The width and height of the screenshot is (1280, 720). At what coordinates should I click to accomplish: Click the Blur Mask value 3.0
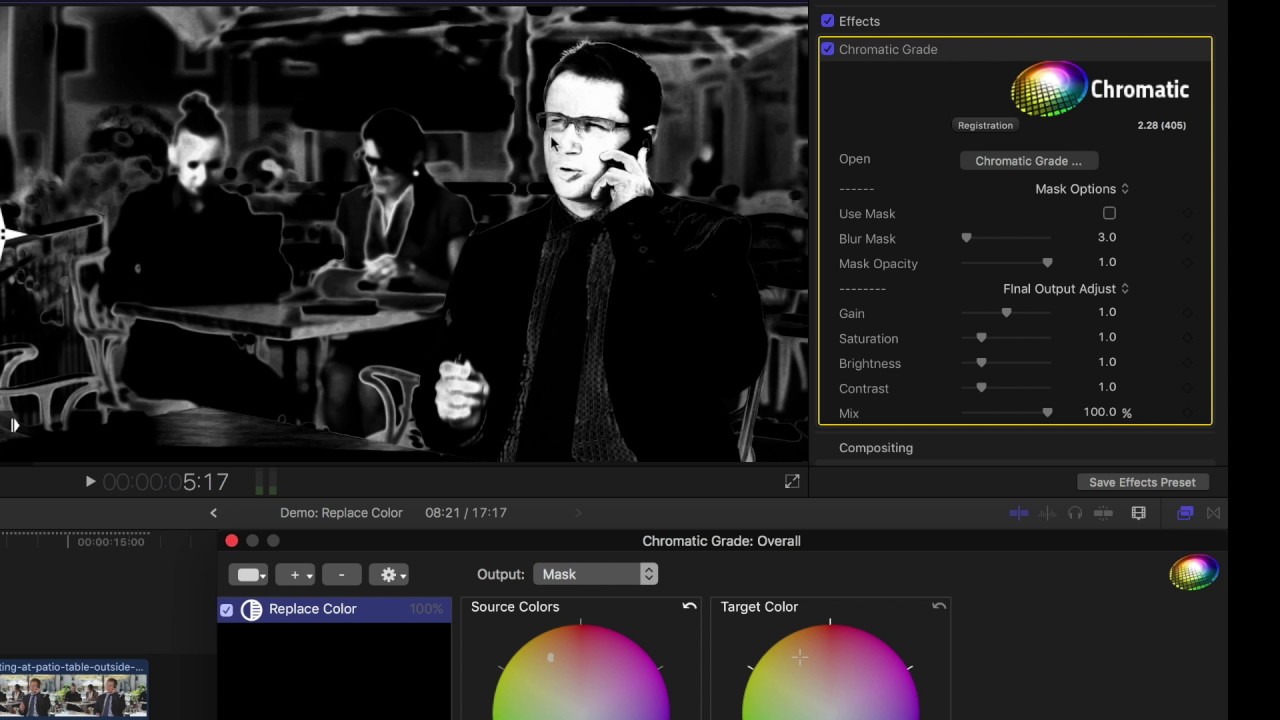[x=1106, y=237]
